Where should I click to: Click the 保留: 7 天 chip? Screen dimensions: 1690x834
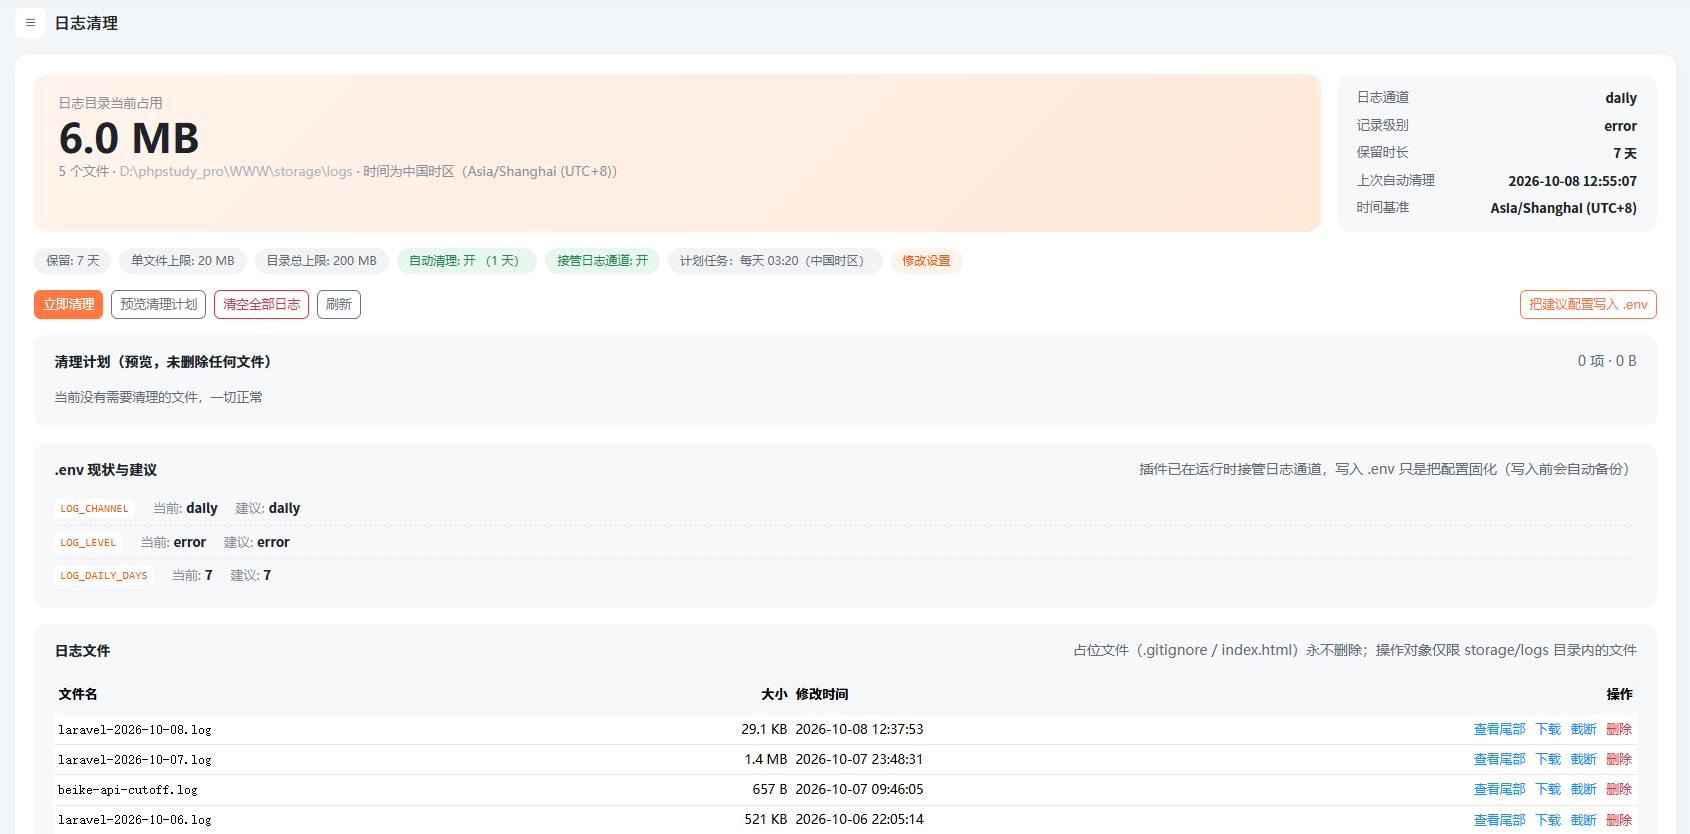[x=73, y=261]
